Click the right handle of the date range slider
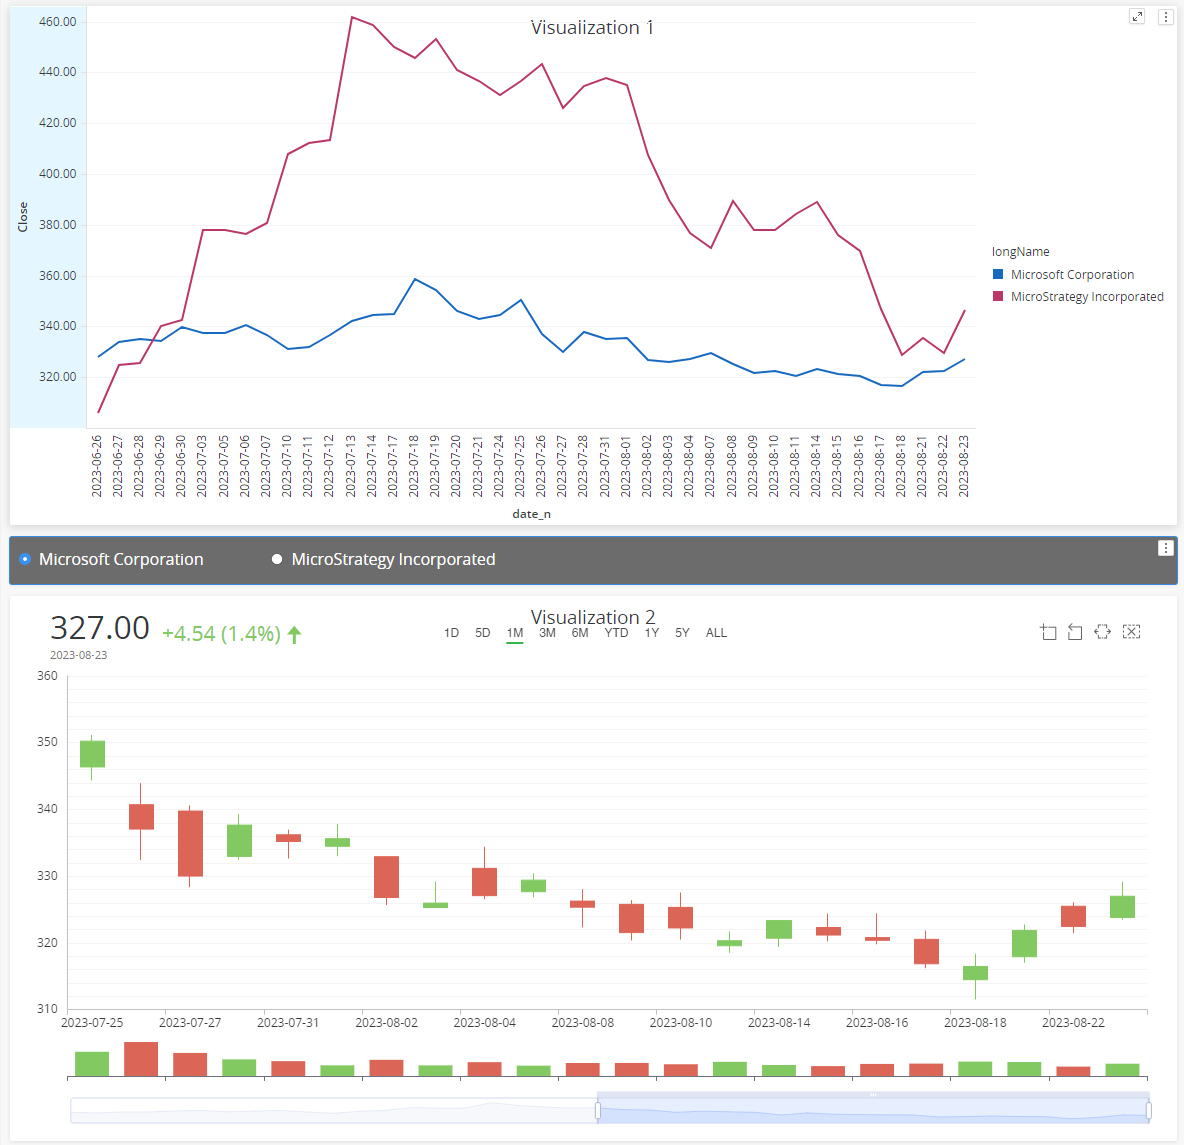Image resolution: width=1184 pixels, height=1145 pixels. click(1147, 1108)
